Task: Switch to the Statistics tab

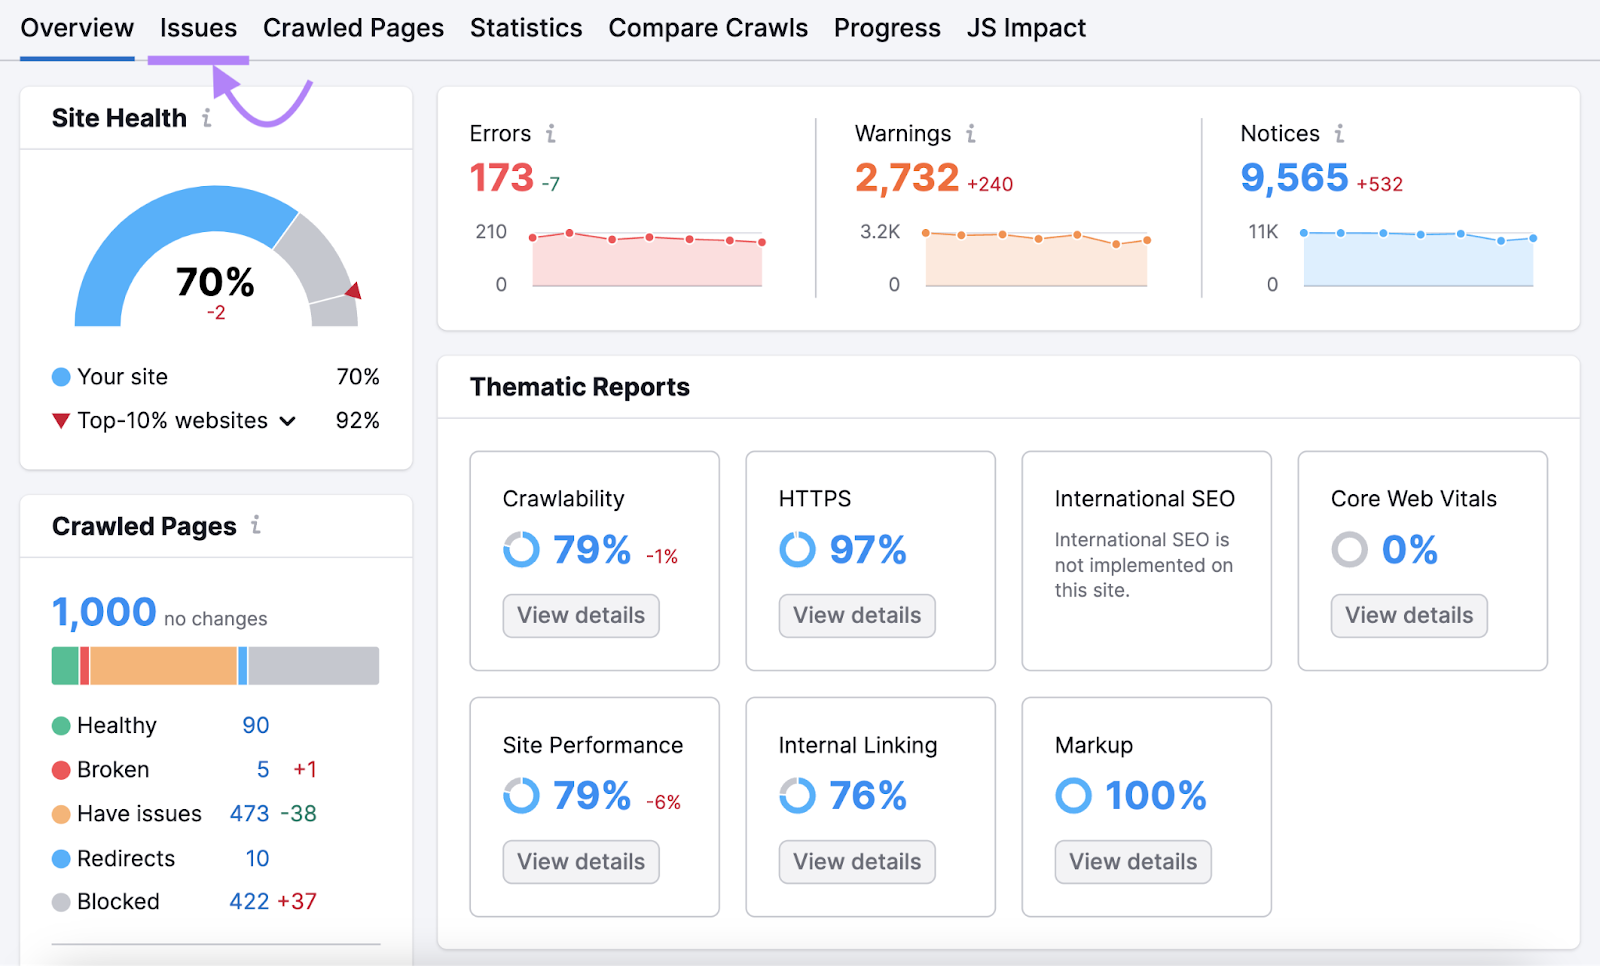Action: (x=526, y=27)
